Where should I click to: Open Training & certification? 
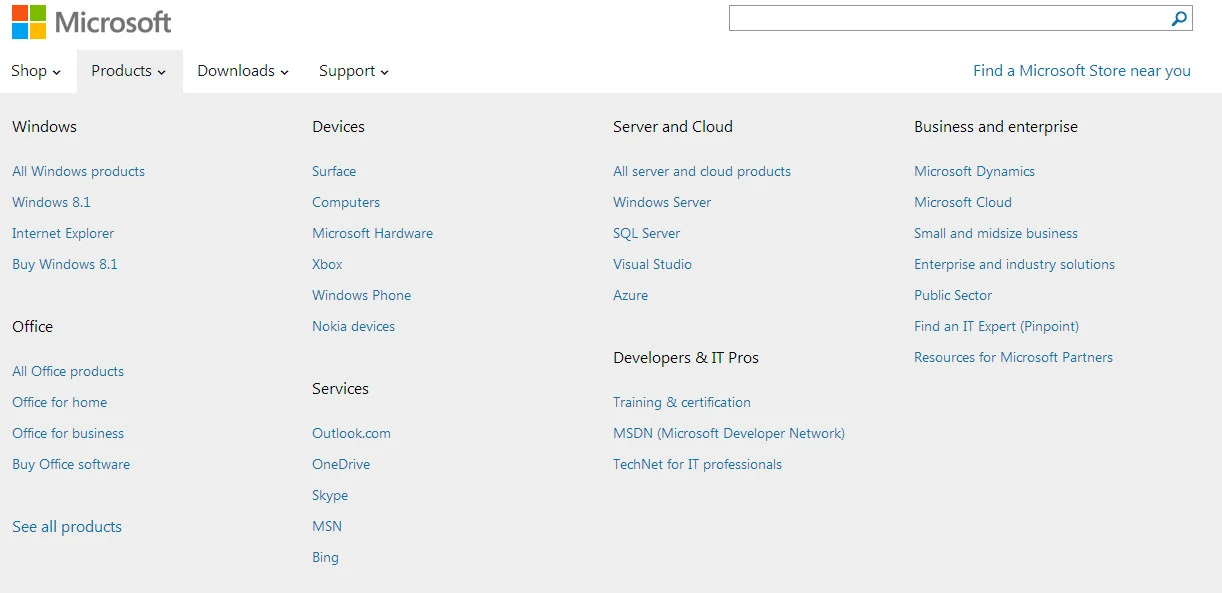(682, 402)
